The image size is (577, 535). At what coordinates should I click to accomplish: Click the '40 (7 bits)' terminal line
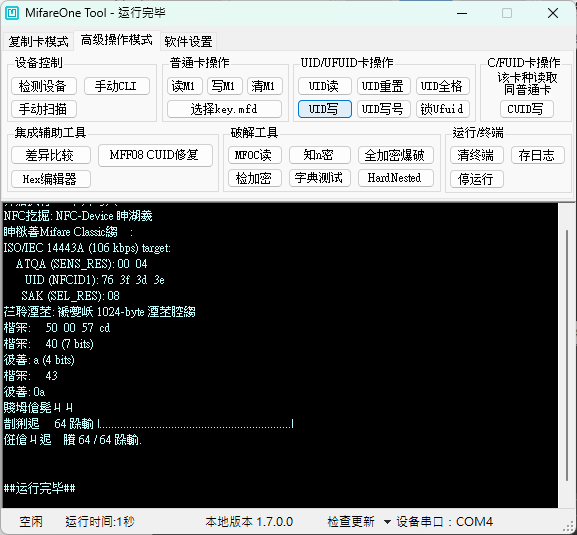pos(48,344)
